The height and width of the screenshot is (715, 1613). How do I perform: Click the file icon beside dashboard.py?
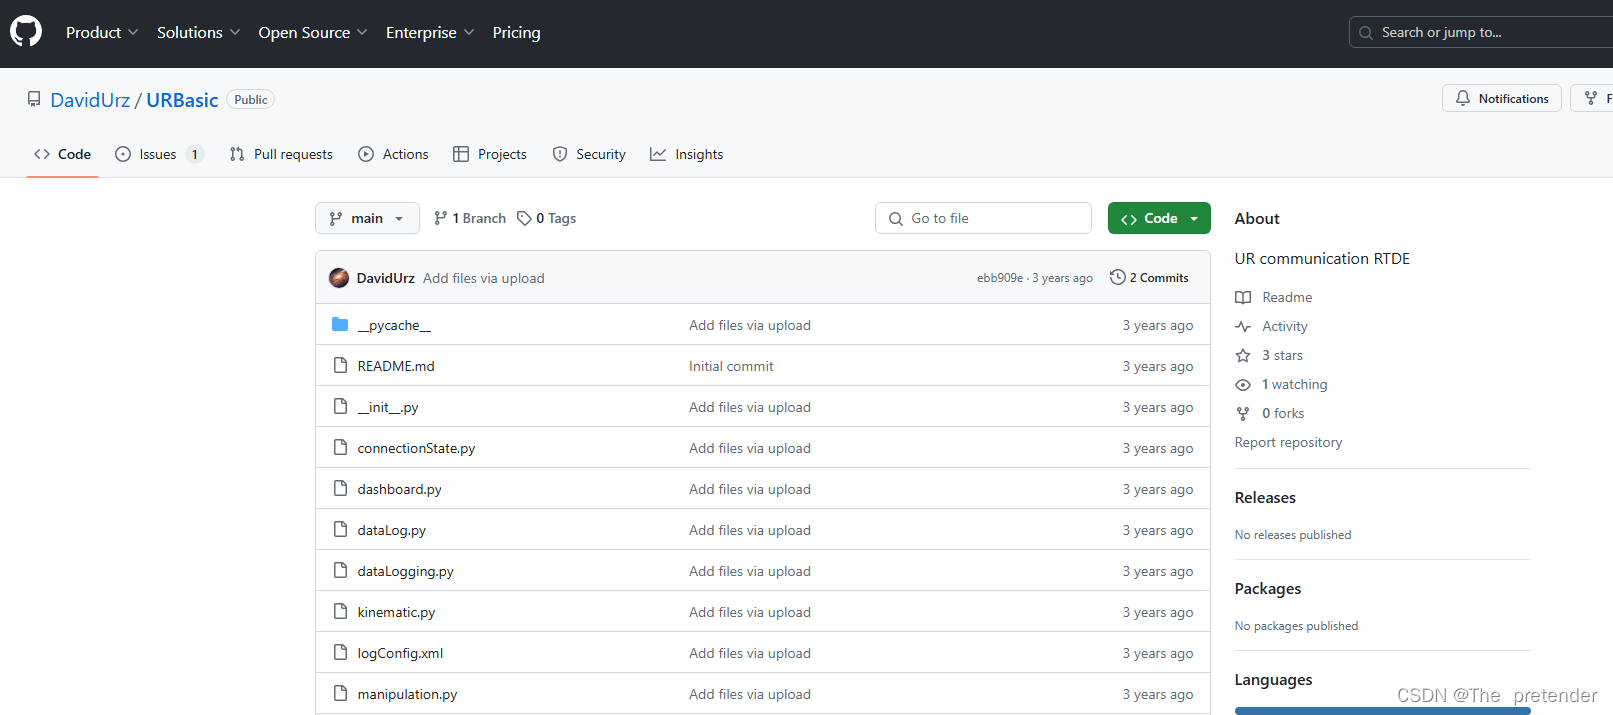[340, 488]
